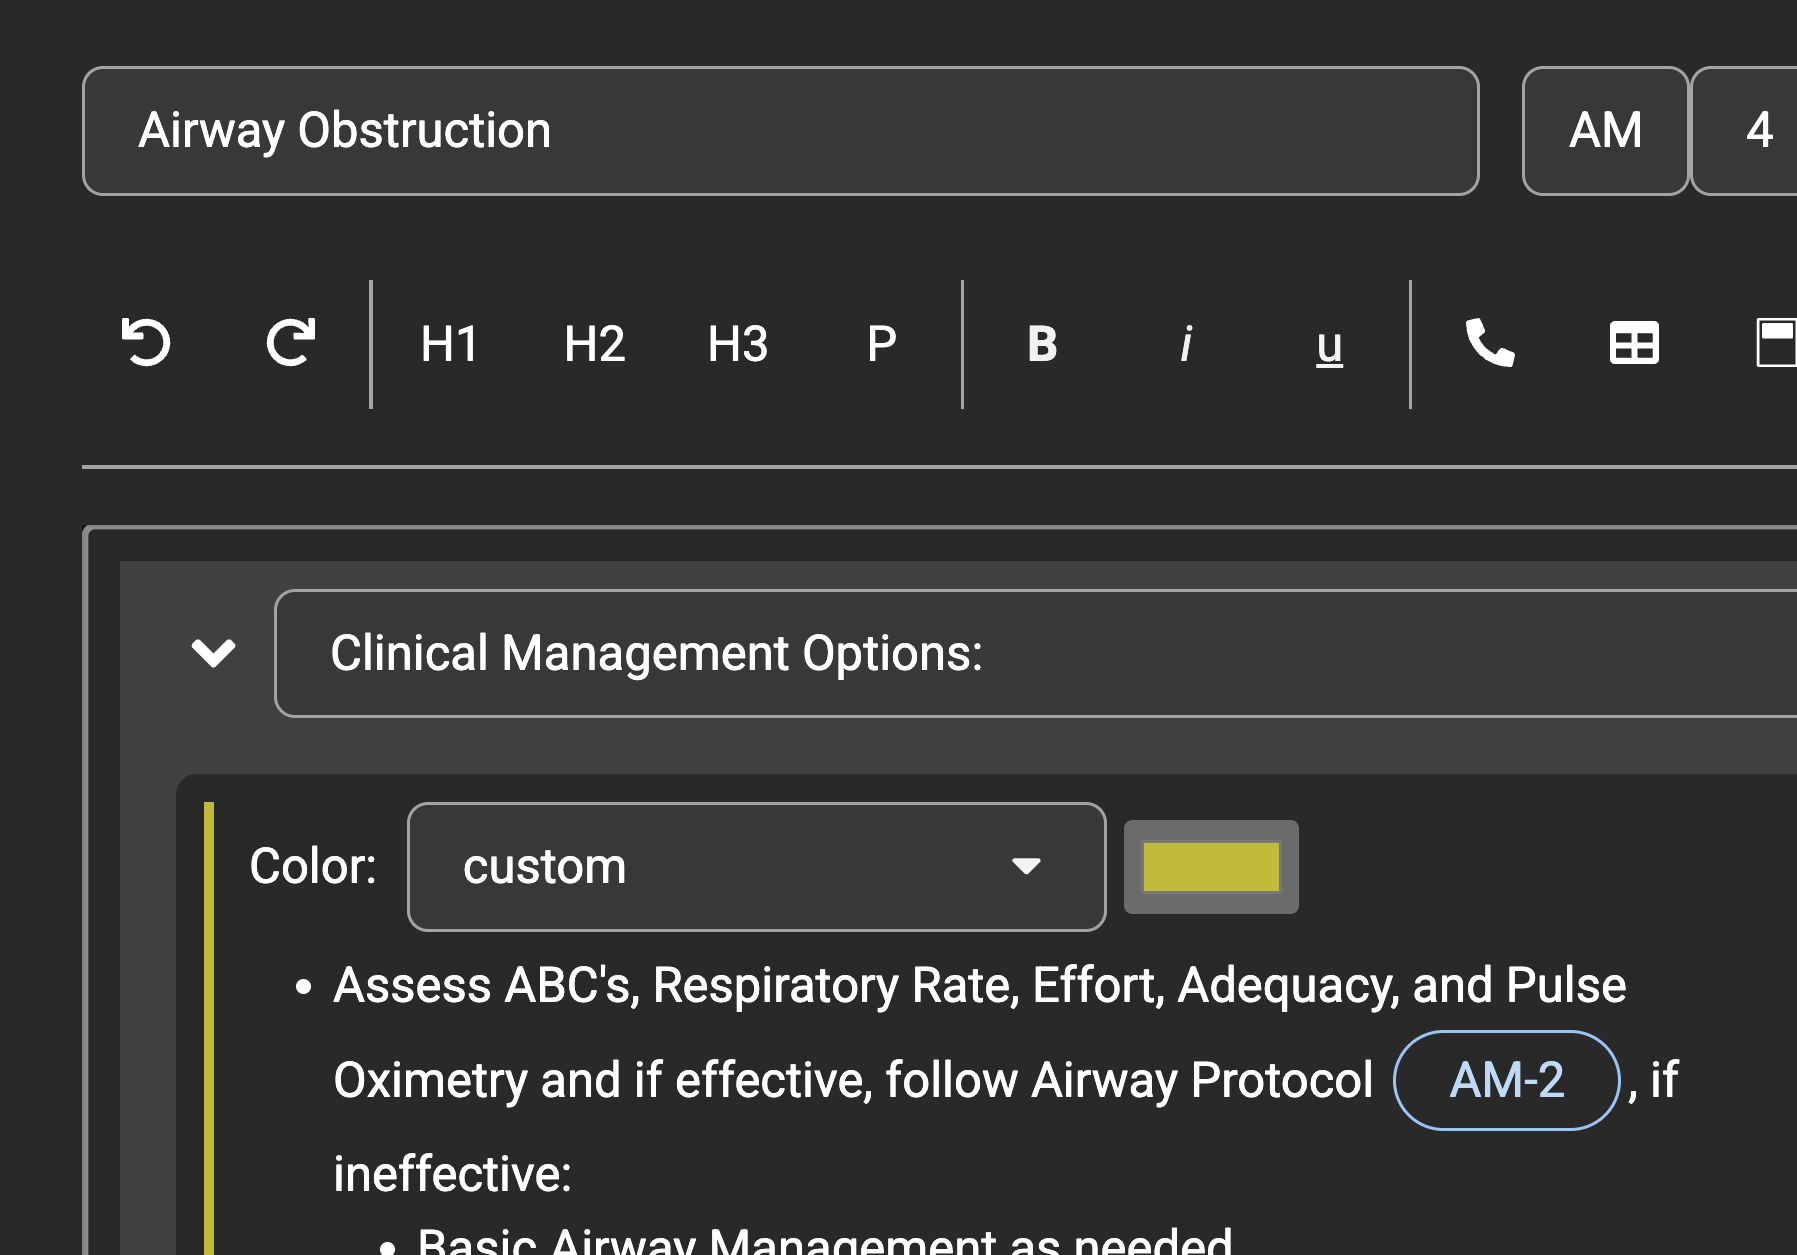This screenshot has width=1797, height=1255.
Task: Collapse the Clinical Management Options section
Action: click(213, 653)
